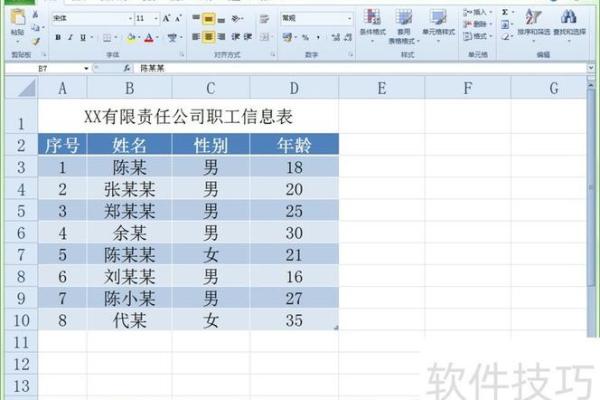Image resolution: width=600 pixels, height=400 pixels.
Task: Decrease font size with smaller A
Action: click(178, 18)
